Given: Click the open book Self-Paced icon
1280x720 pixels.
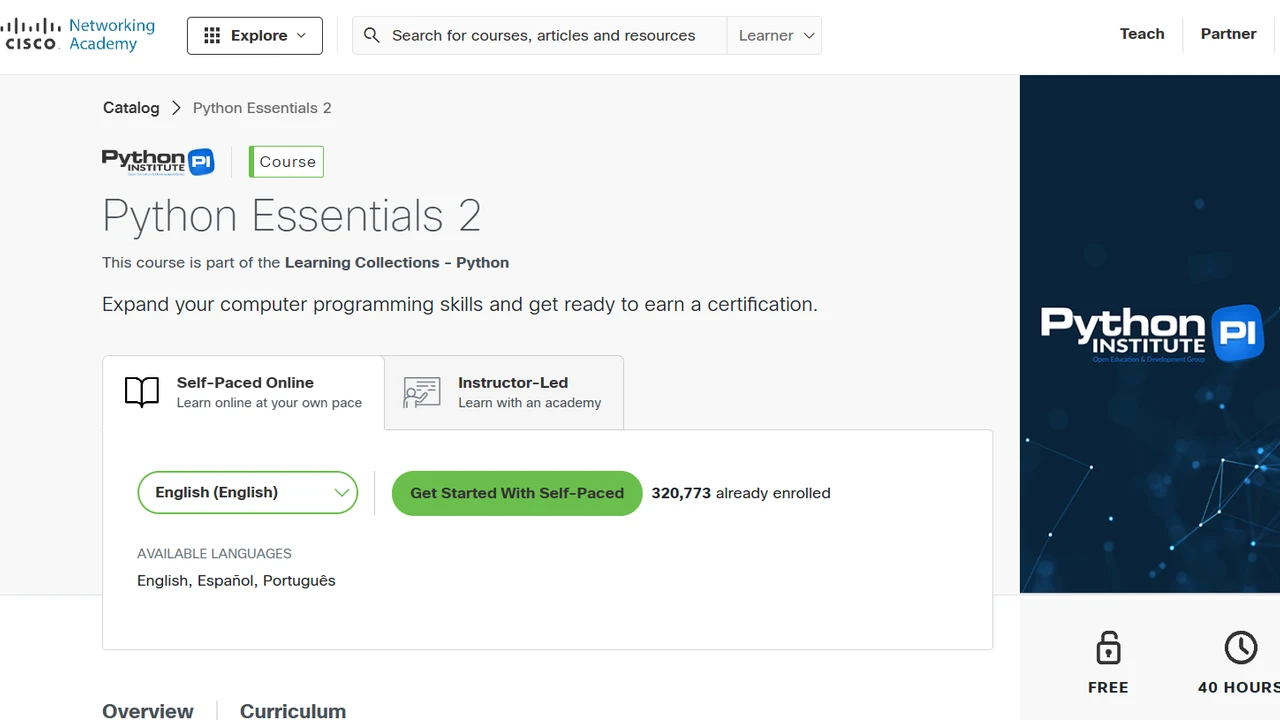Looking at the screenshot, I should 142,392.
